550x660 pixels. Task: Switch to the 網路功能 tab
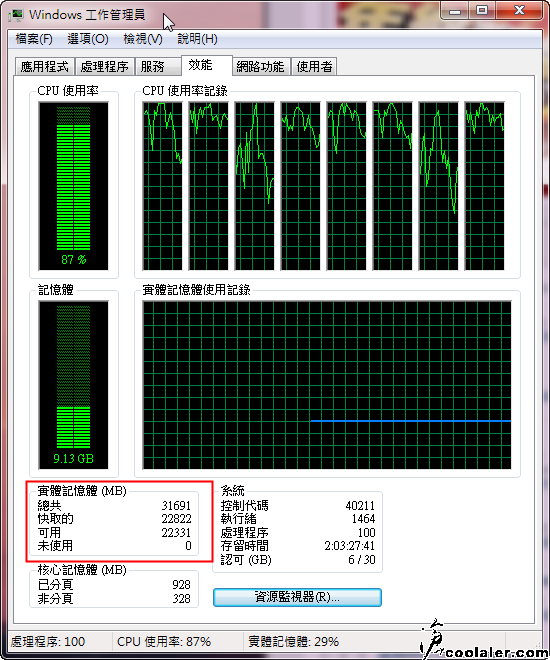pyautogui.click(x=260, y=67)
